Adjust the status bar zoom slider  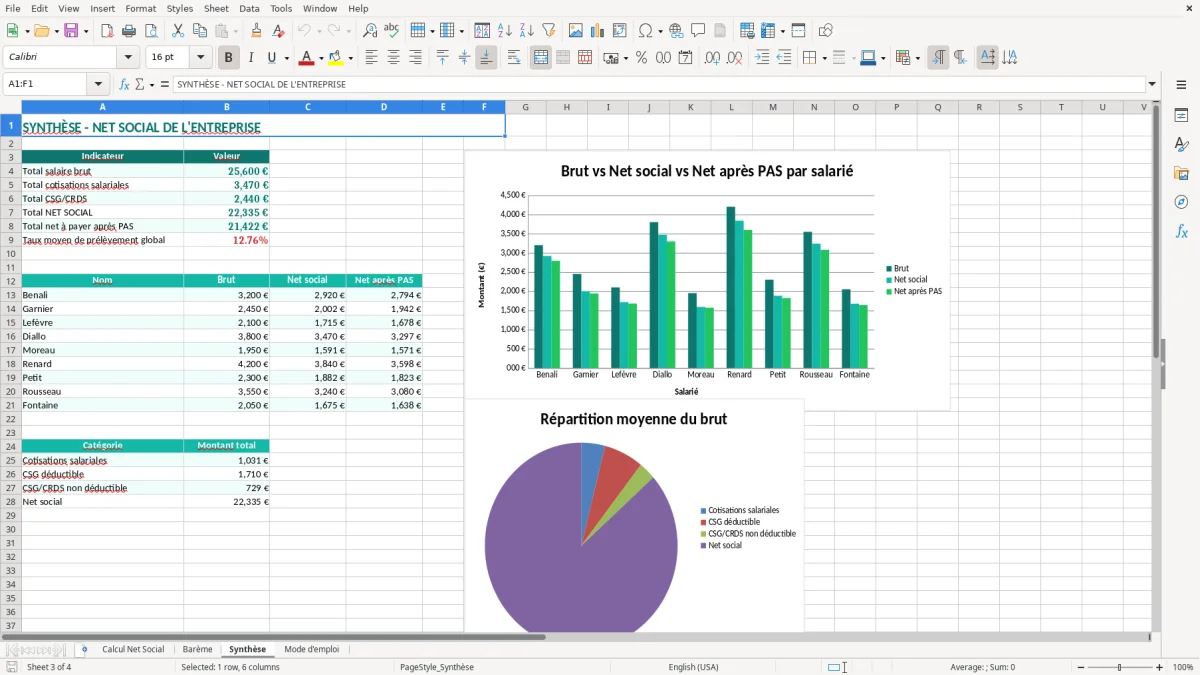pyautogui.click(x=1120, y=667)
